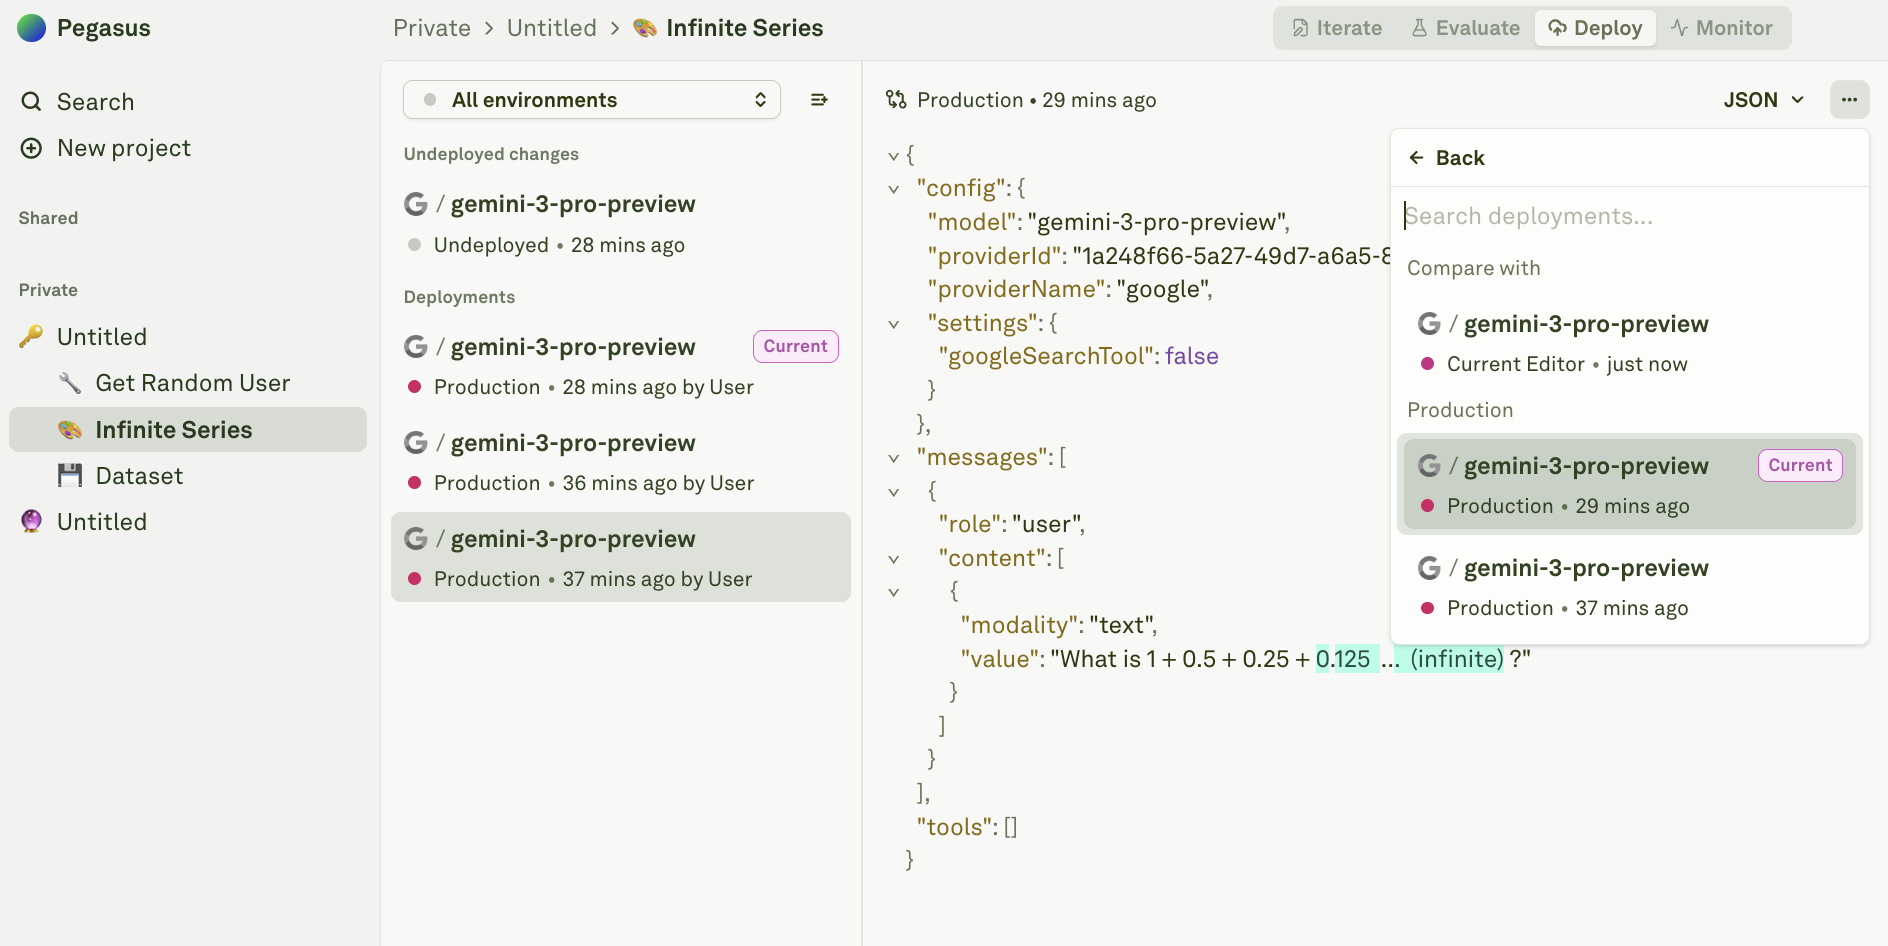The image size is (1888, 946).
Task: Collapse the "content" JSON array
Action: pyautogui.click(x=894, y=559)
